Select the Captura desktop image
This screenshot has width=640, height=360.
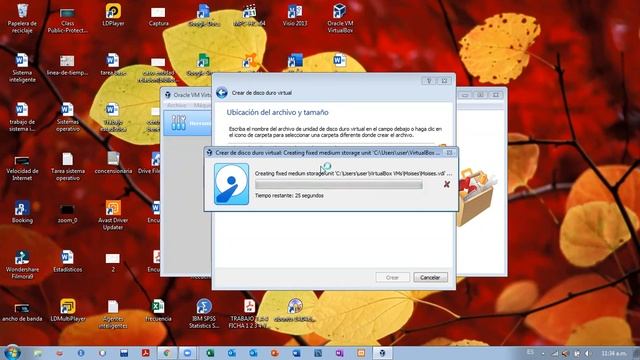158,16
